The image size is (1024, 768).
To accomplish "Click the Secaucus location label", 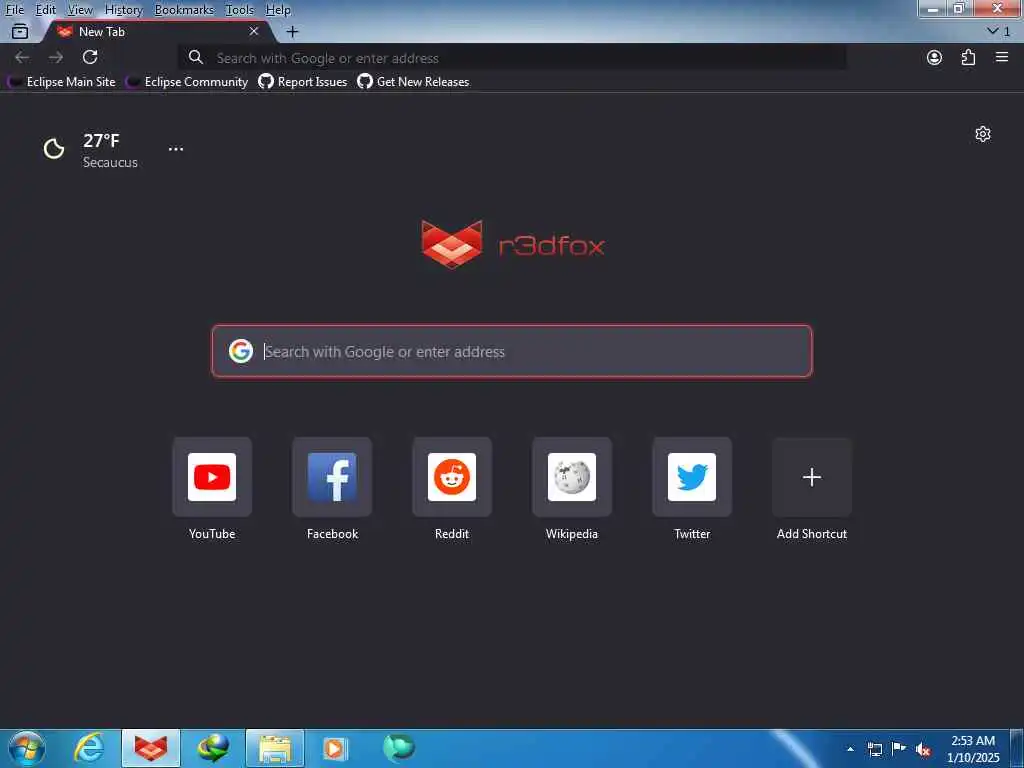I will click(110, 163).
